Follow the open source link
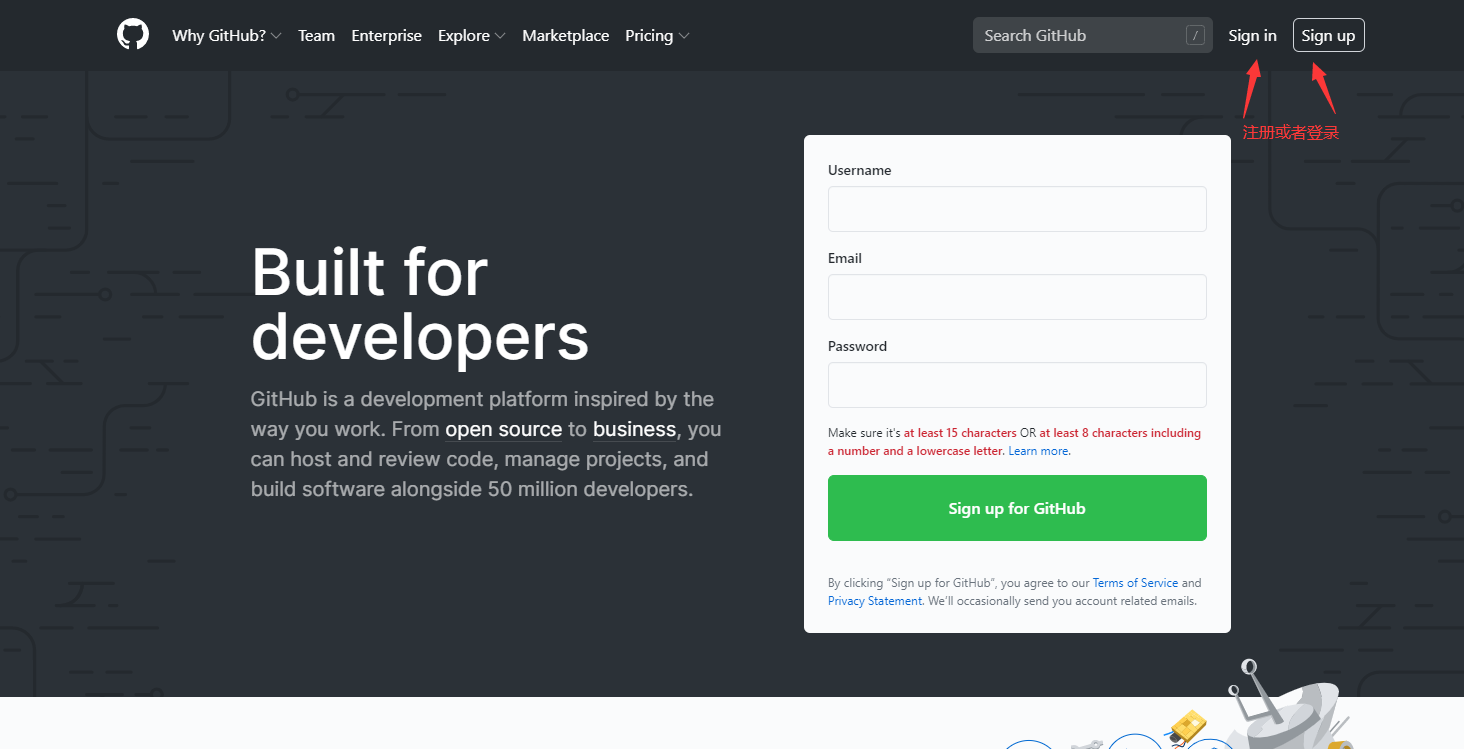The width and height of the screenshot is (1464, 749). coord(504,429)
